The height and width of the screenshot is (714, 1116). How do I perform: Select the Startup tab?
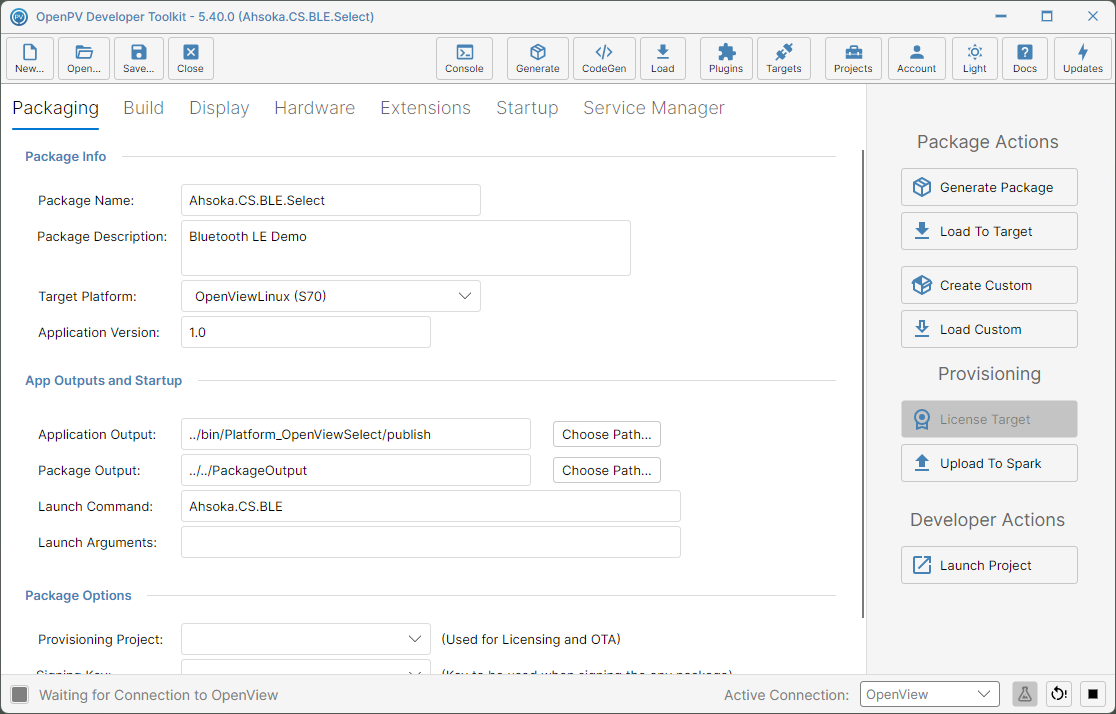pyautogui.click(x=527, y=108)
